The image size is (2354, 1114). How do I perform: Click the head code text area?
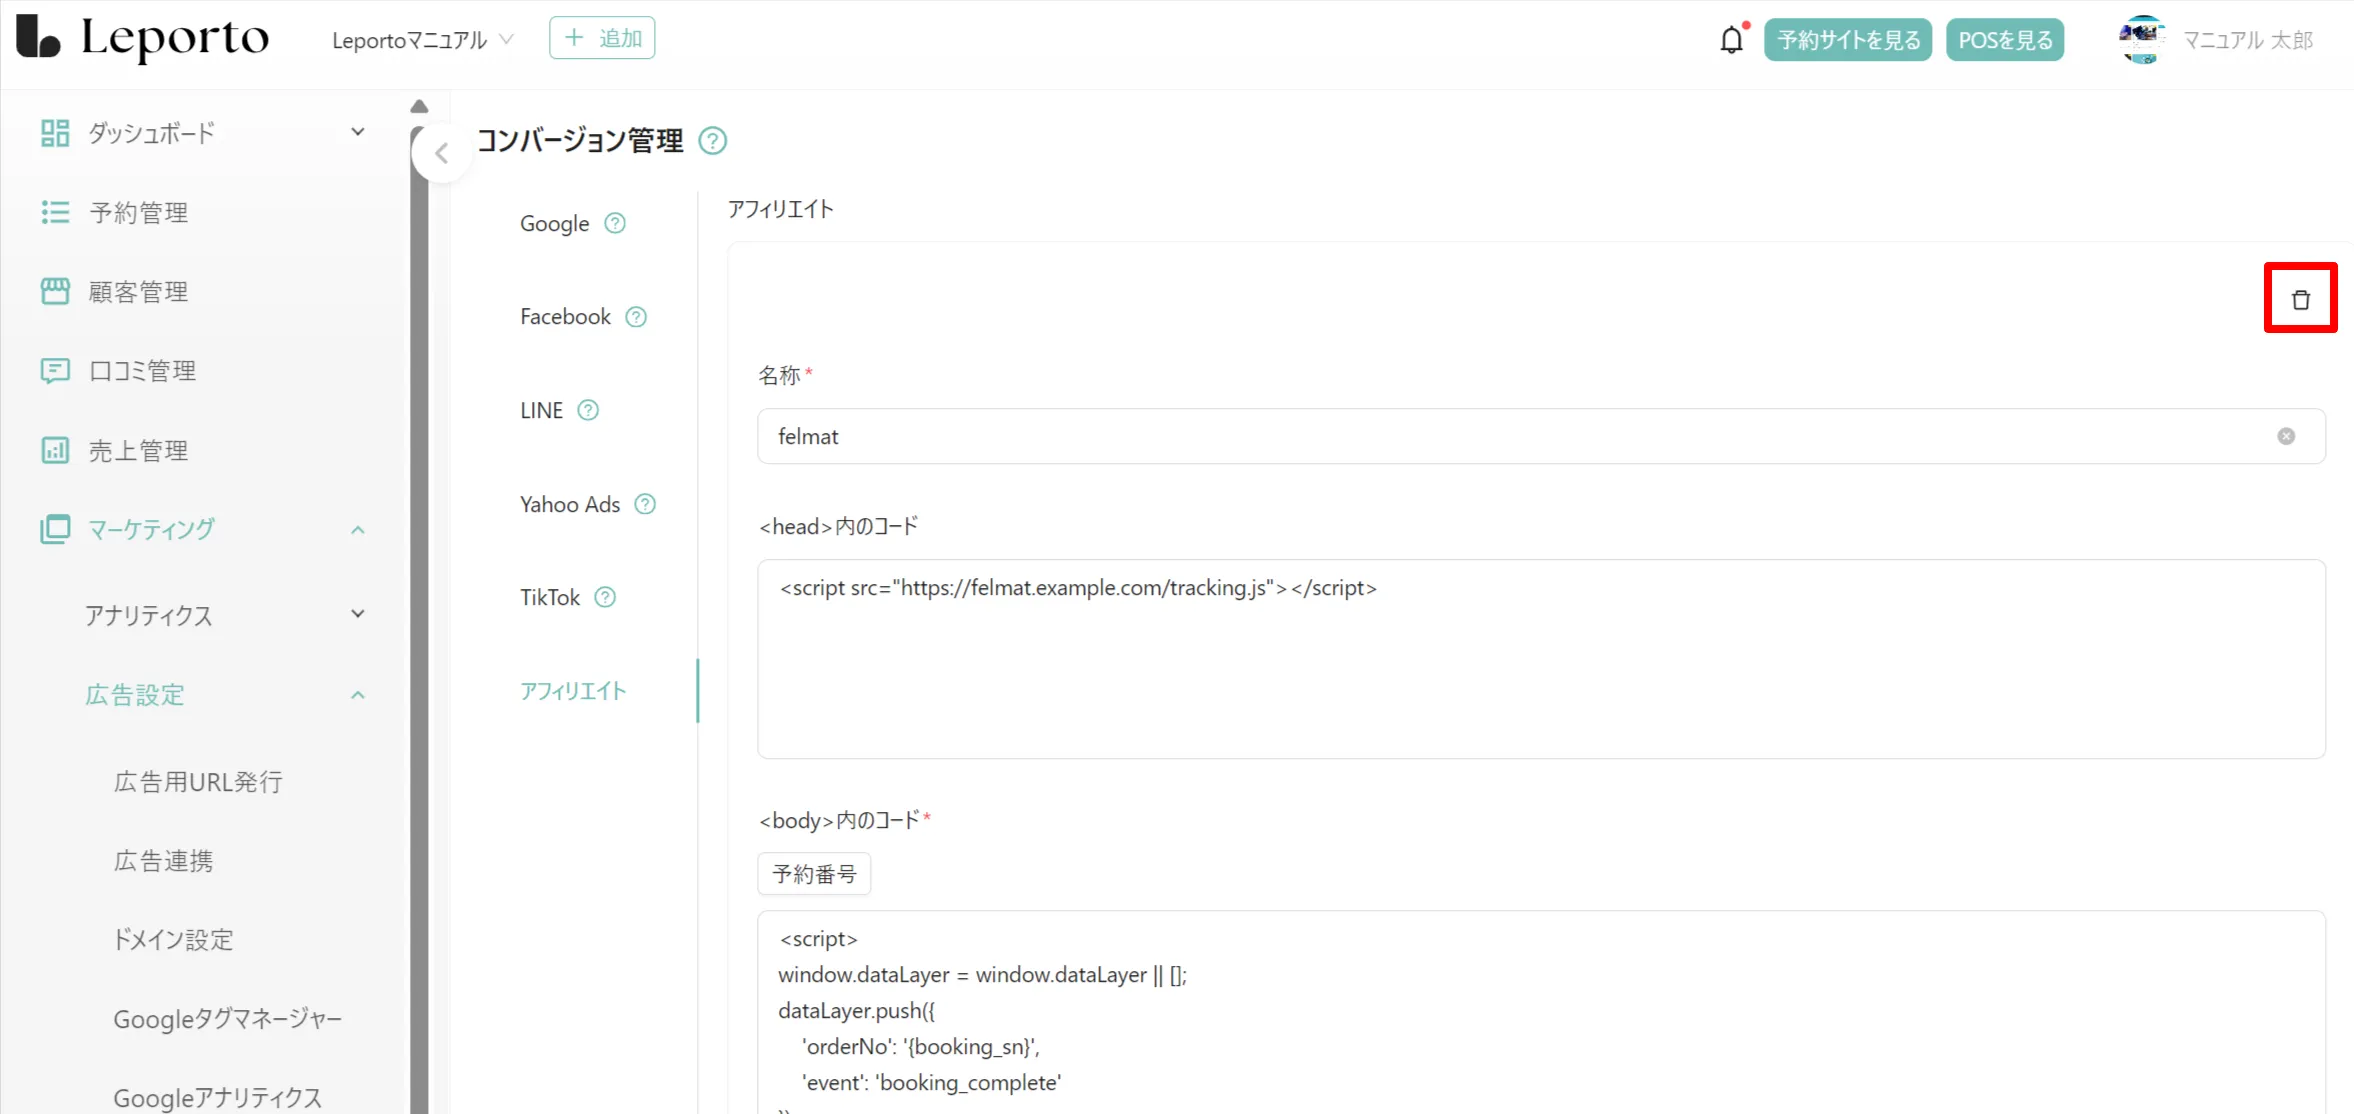(1541, 659)
